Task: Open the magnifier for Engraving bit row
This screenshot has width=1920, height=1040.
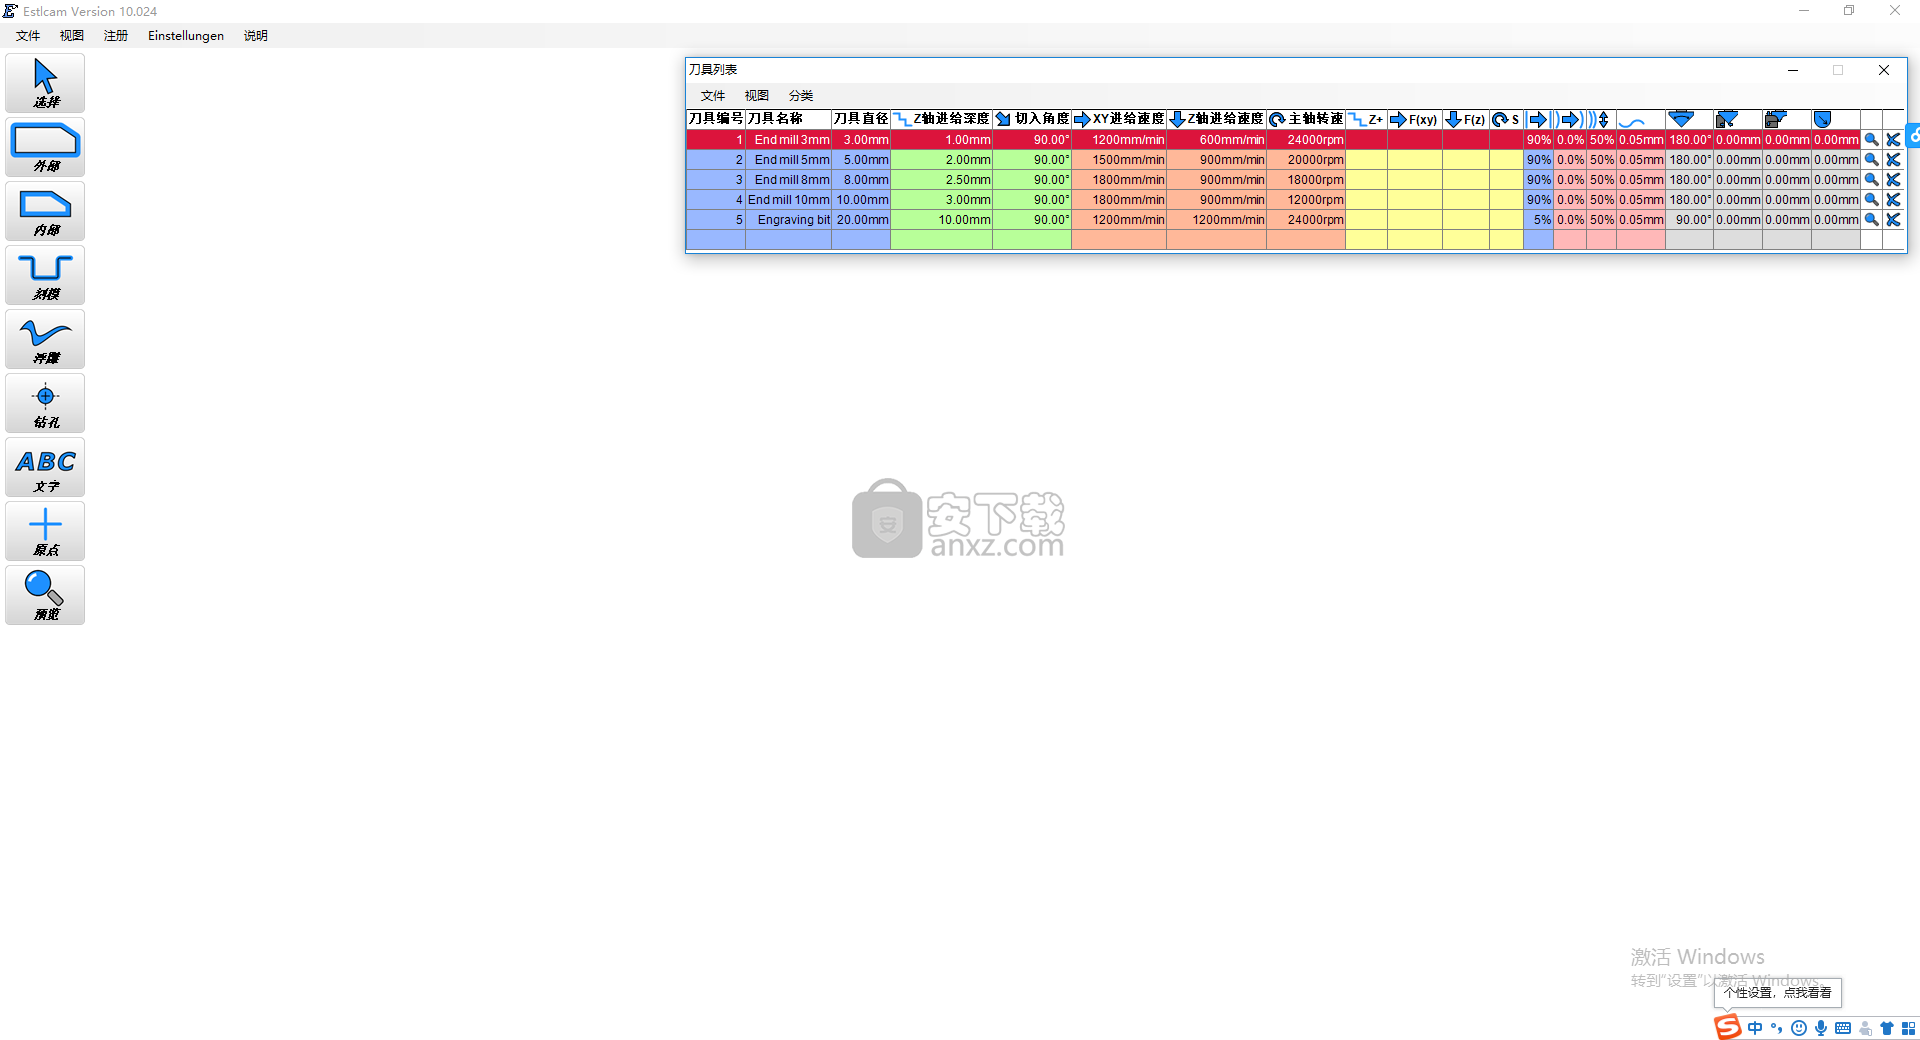Action: 1871,220
